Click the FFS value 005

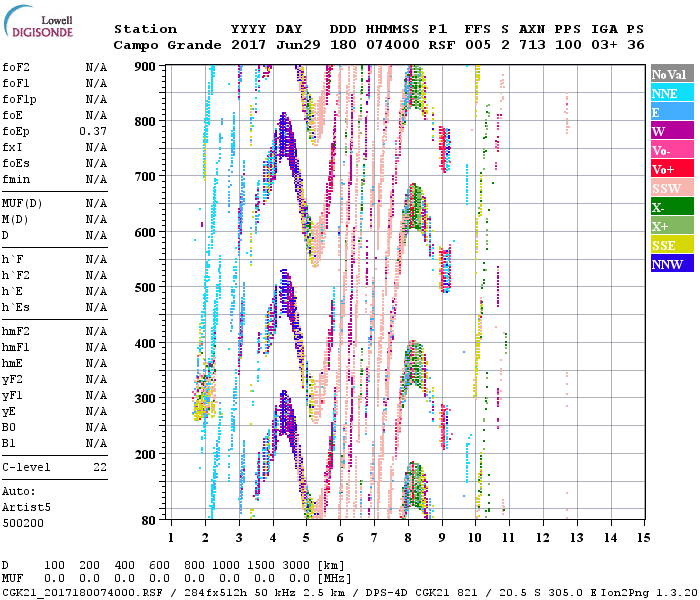(x=478, y=45)
